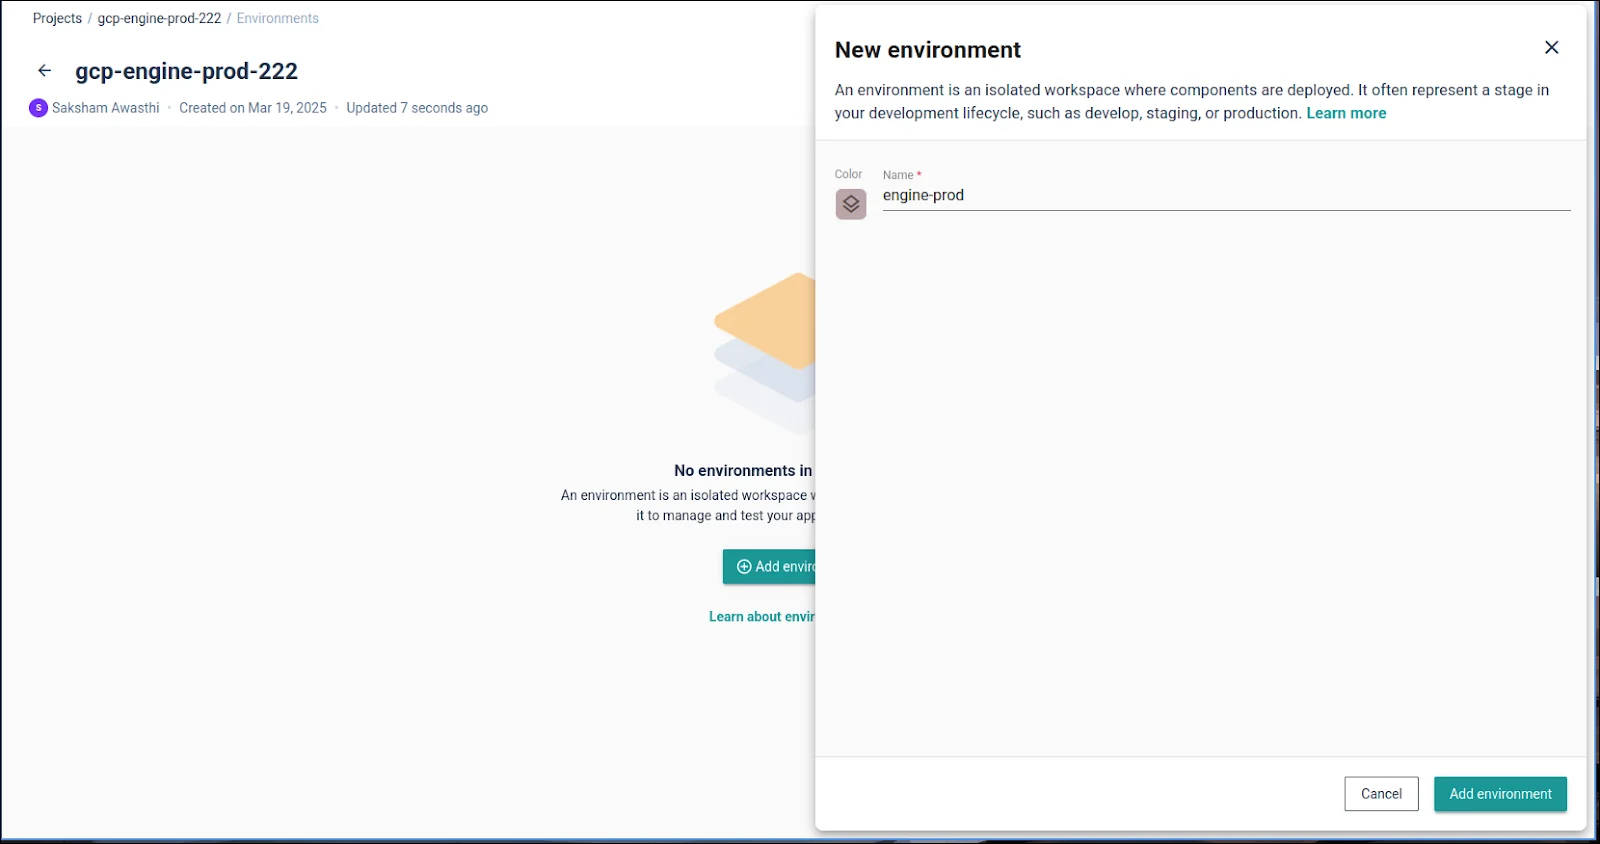Open the Learn more link
Screen dimensions: 1600x844
[x=1346, y=113]
